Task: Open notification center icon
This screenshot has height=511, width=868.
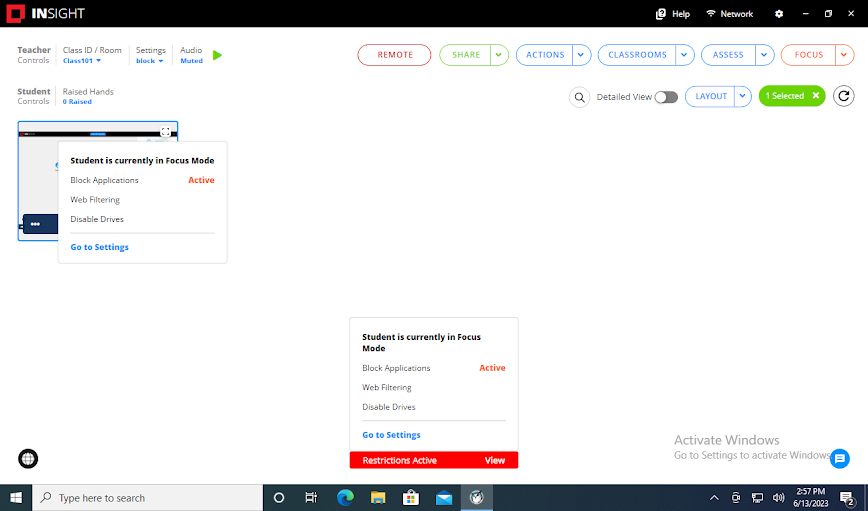Action: (x=846, y=498)
